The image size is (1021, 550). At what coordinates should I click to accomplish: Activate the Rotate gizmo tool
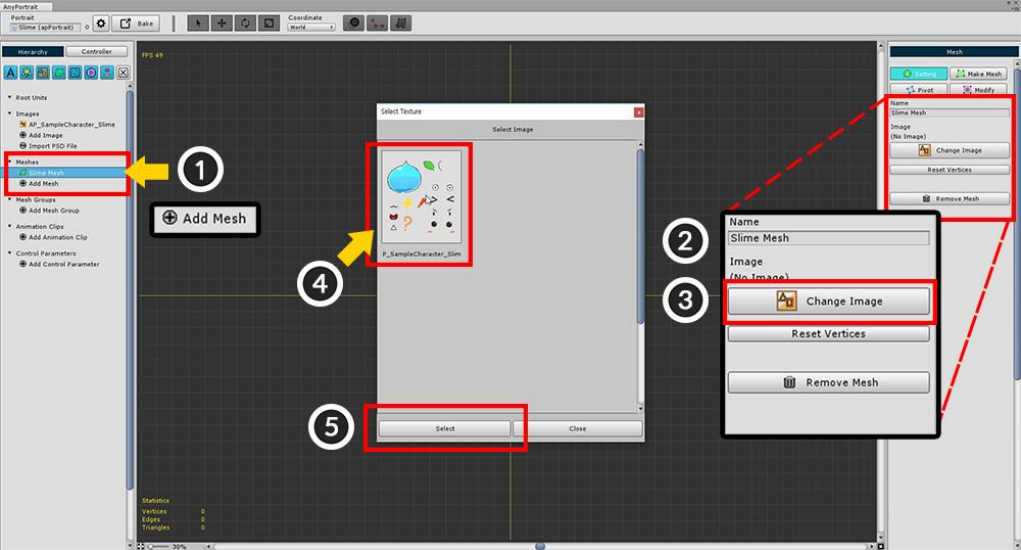point(245,23)
